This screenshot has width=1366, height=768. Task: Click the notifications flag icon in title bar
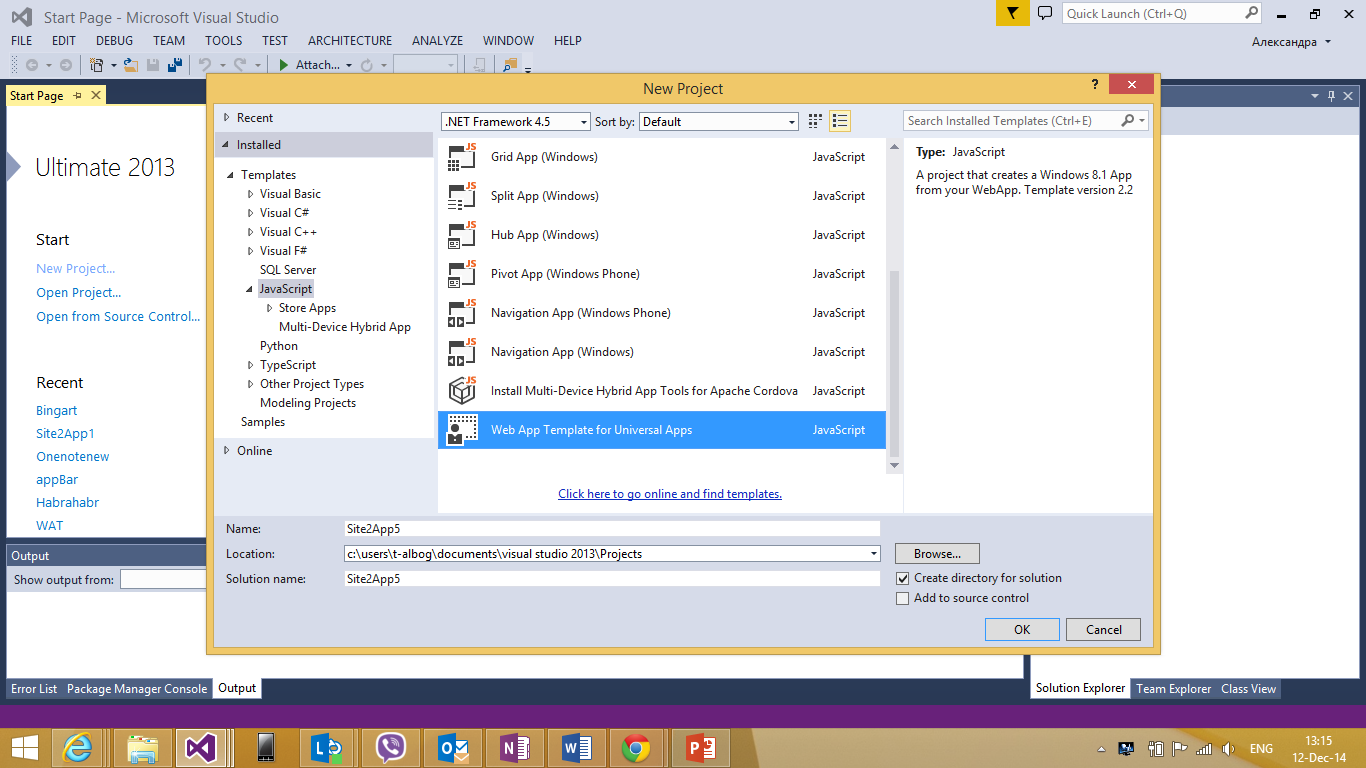[x=1012, y=13]
